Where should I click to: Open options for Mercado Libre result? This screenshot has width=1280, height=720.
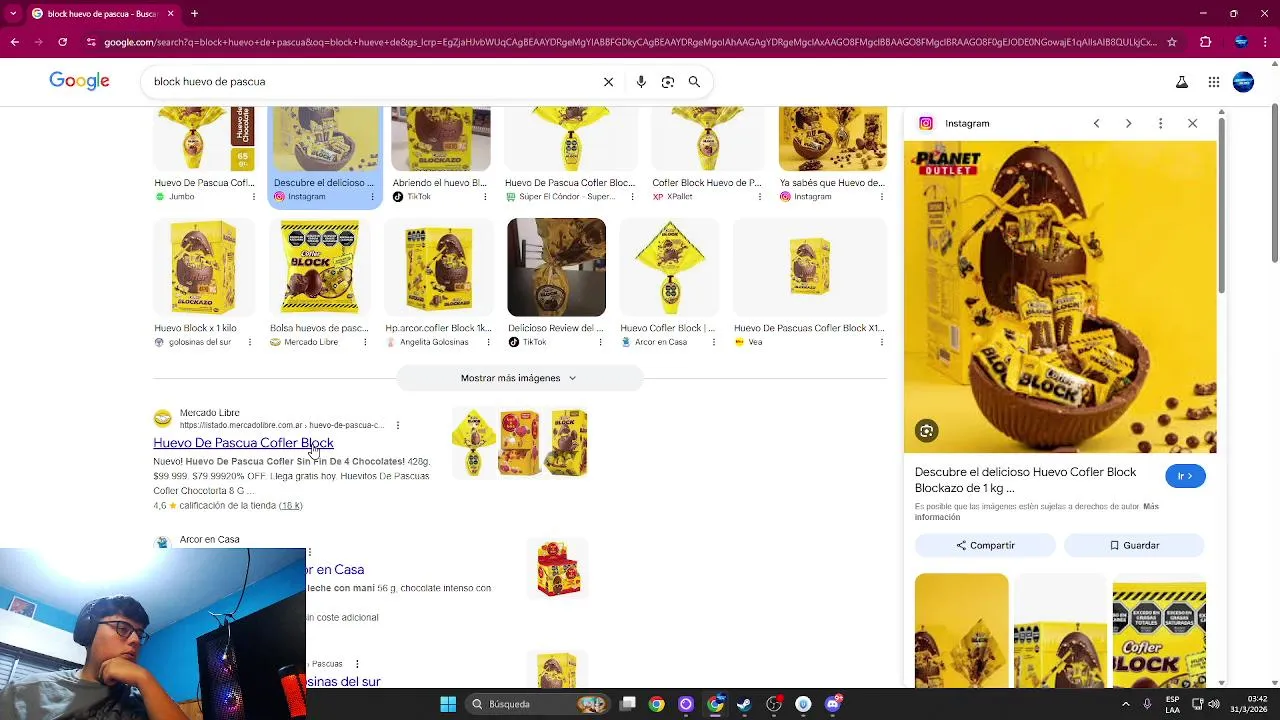click(398, 425)
